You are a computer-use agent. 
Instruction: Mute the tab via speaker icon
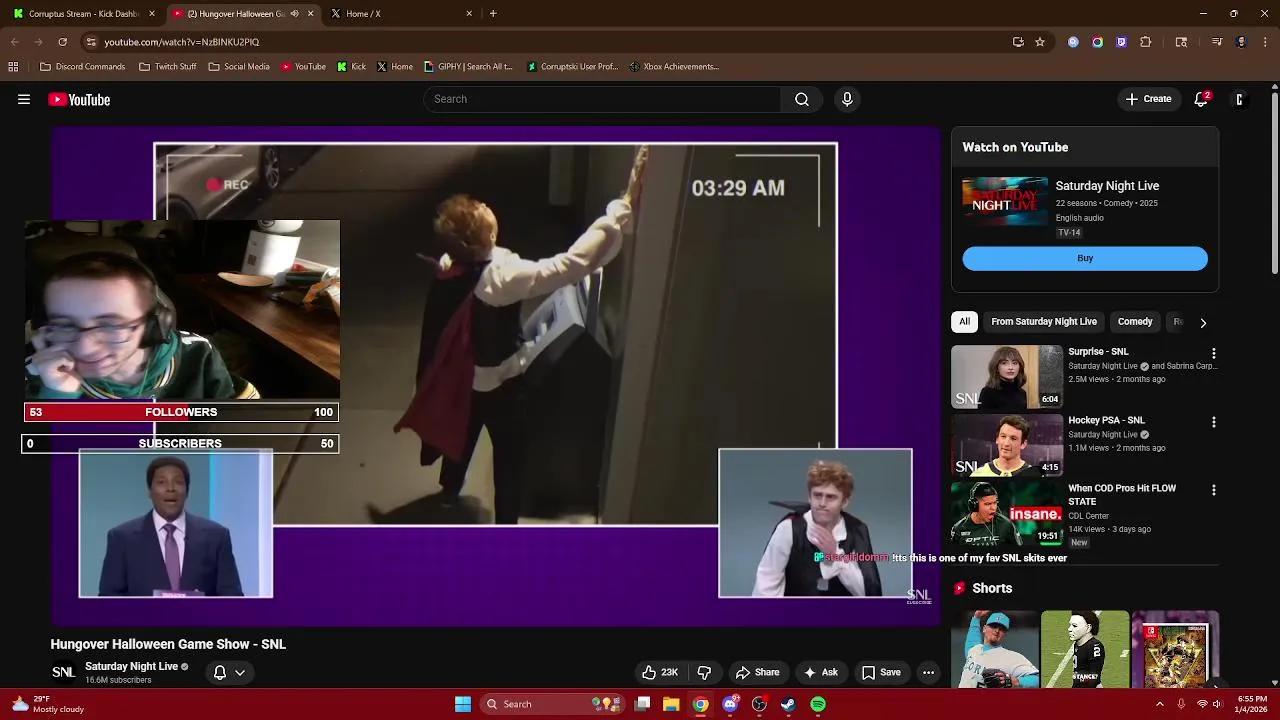click(294, 14)
